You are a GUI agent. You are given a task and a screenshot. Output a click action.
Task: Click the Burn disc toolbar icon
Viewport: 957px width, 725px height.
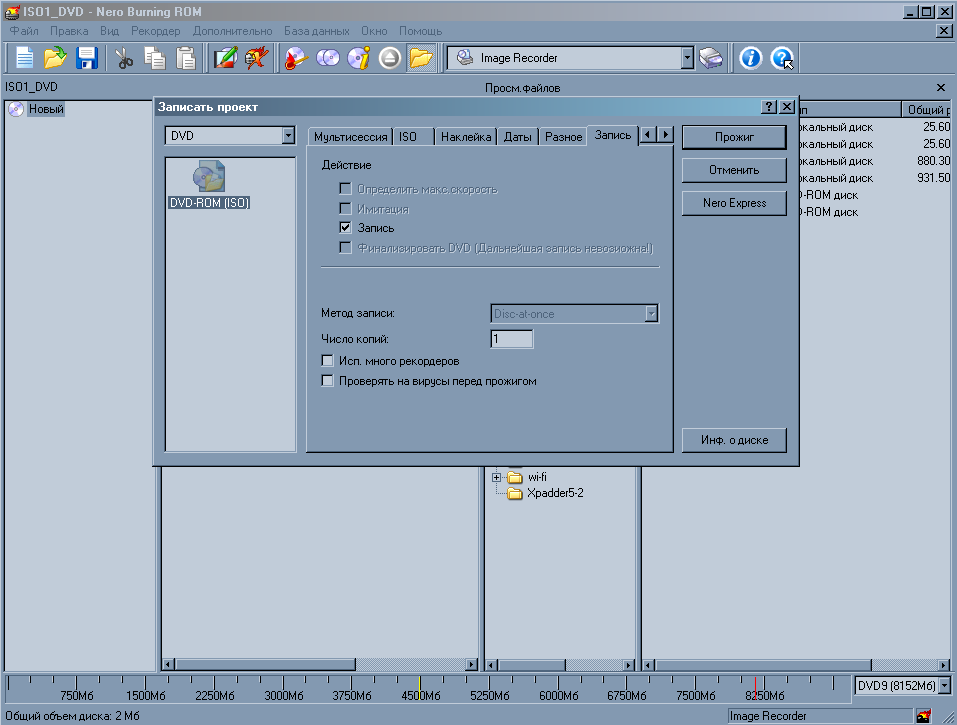[296, 58]
